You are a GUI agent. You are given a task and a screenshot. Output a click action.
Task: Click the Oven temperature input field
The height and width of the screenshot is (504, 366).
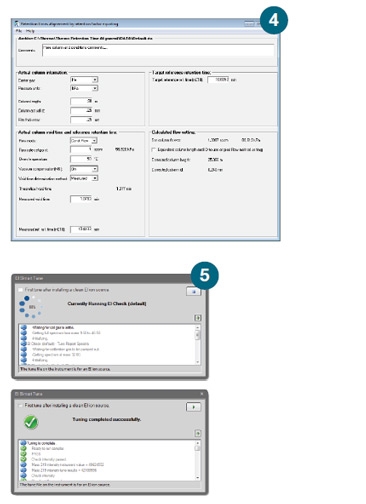[81, 159]
